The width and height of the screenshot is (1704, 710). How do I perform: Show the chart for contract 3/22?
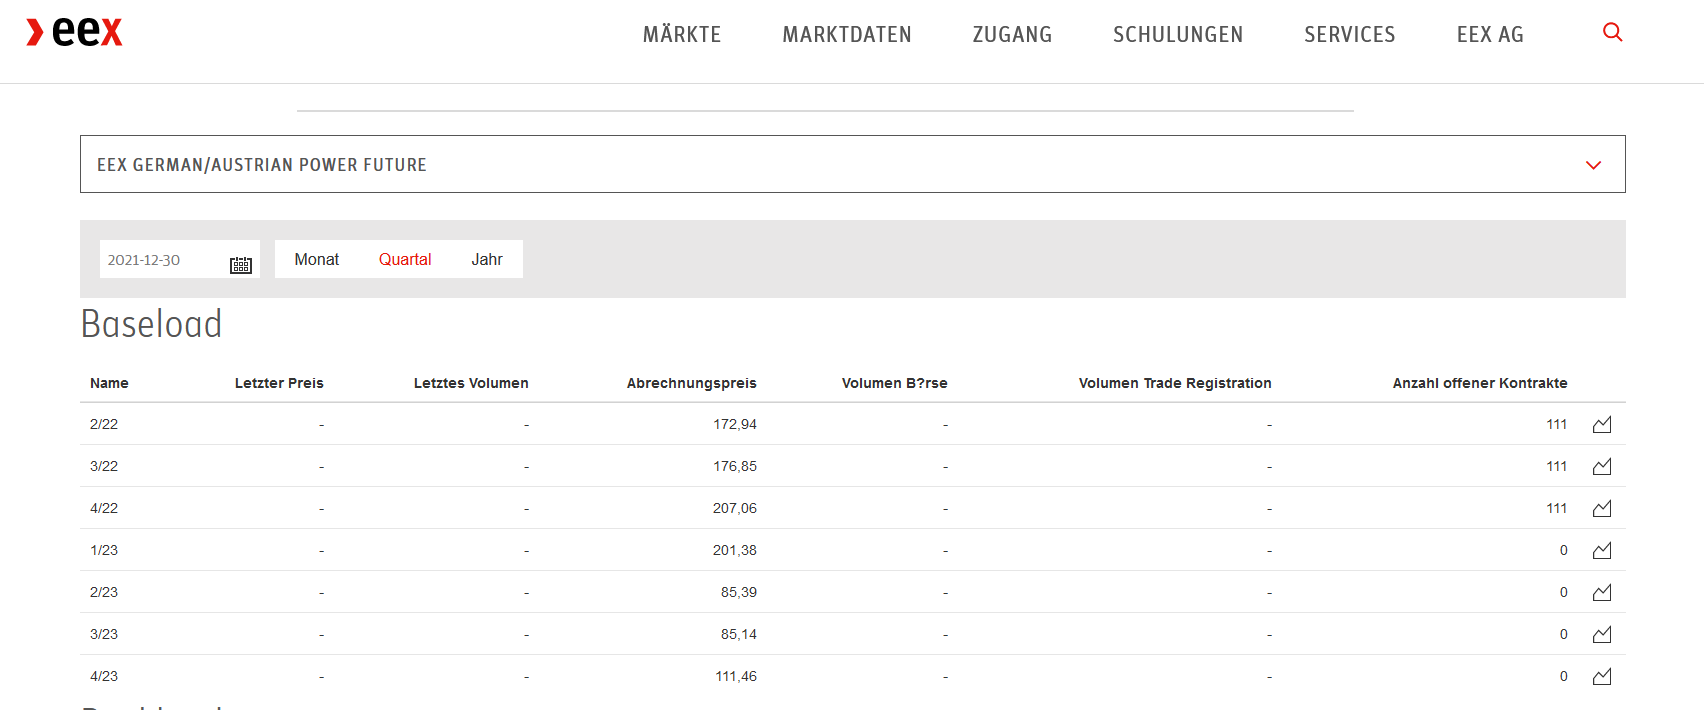1602,466
